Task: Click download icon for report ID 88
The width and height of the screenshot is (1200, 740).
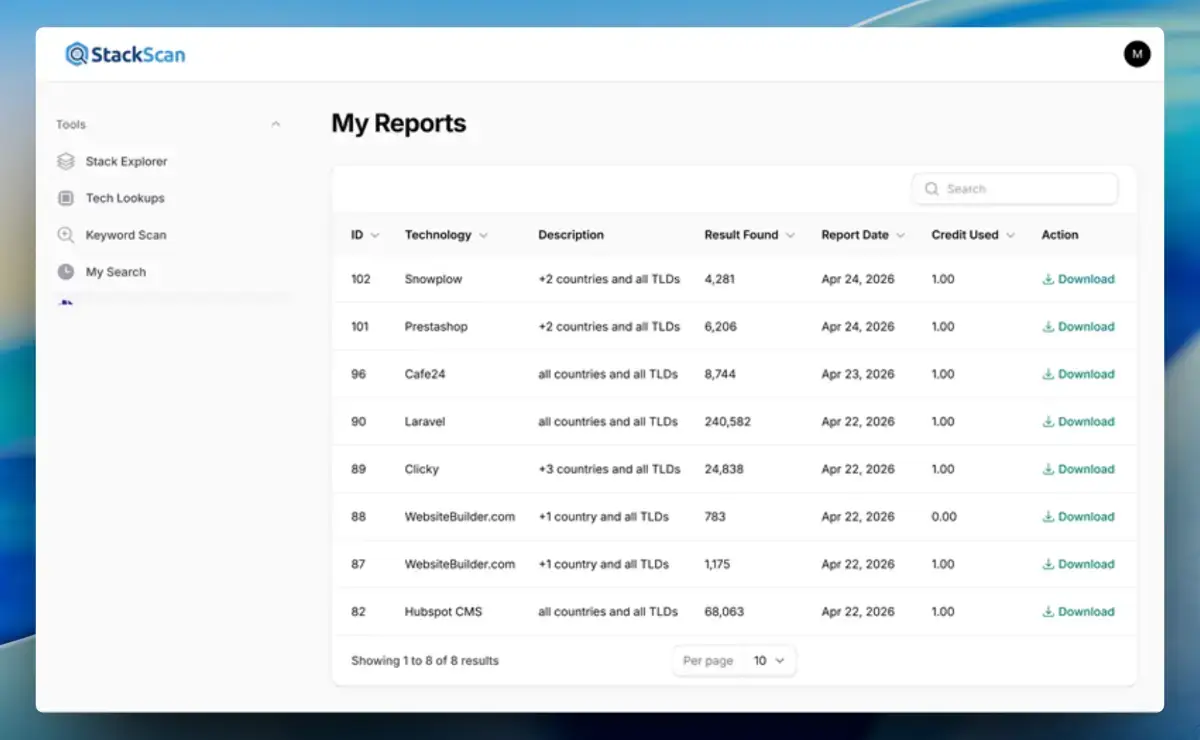Action: [1048, 517]
